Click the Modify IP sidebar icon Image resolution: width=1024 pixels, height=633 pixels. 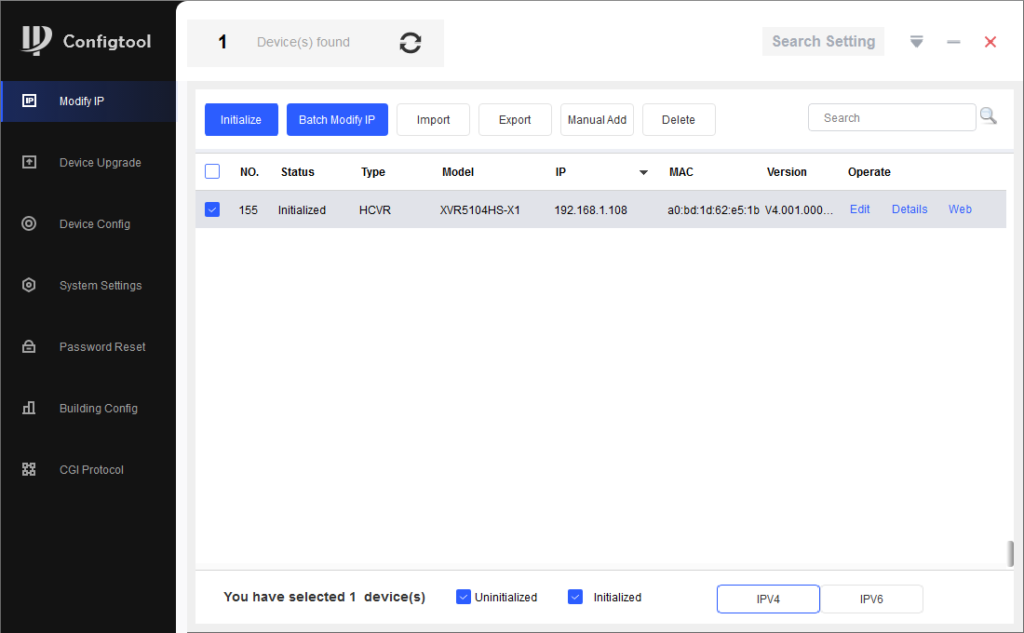coord(29,101)
